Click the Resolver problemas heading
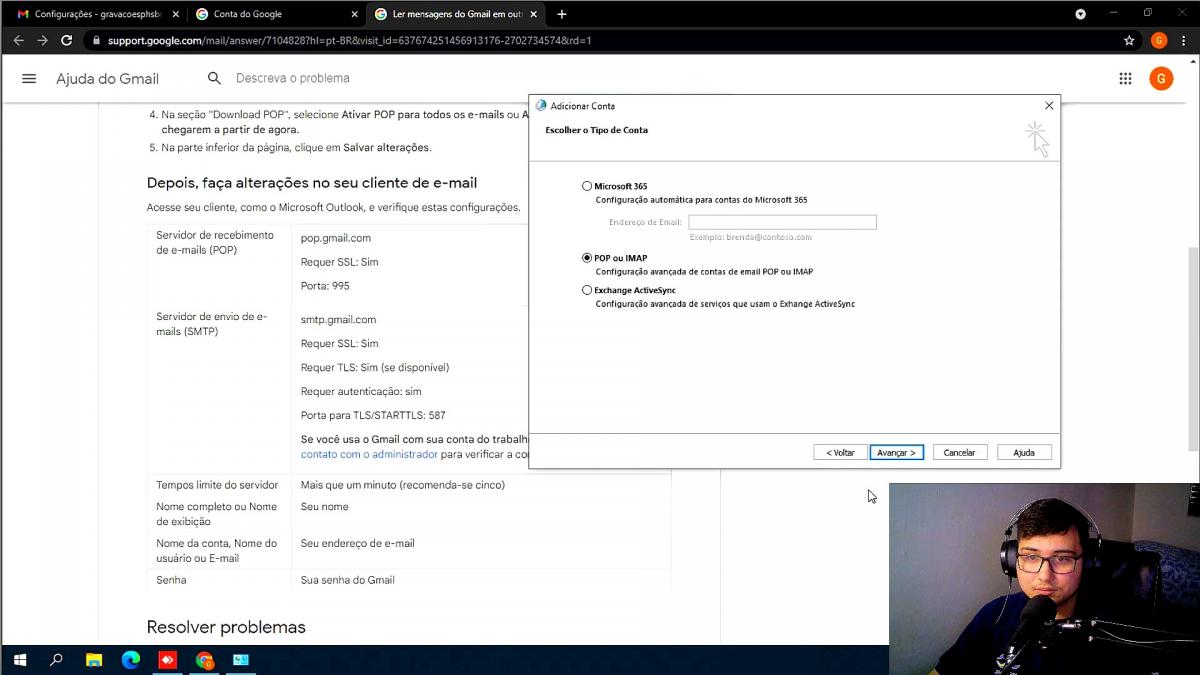 226,627
